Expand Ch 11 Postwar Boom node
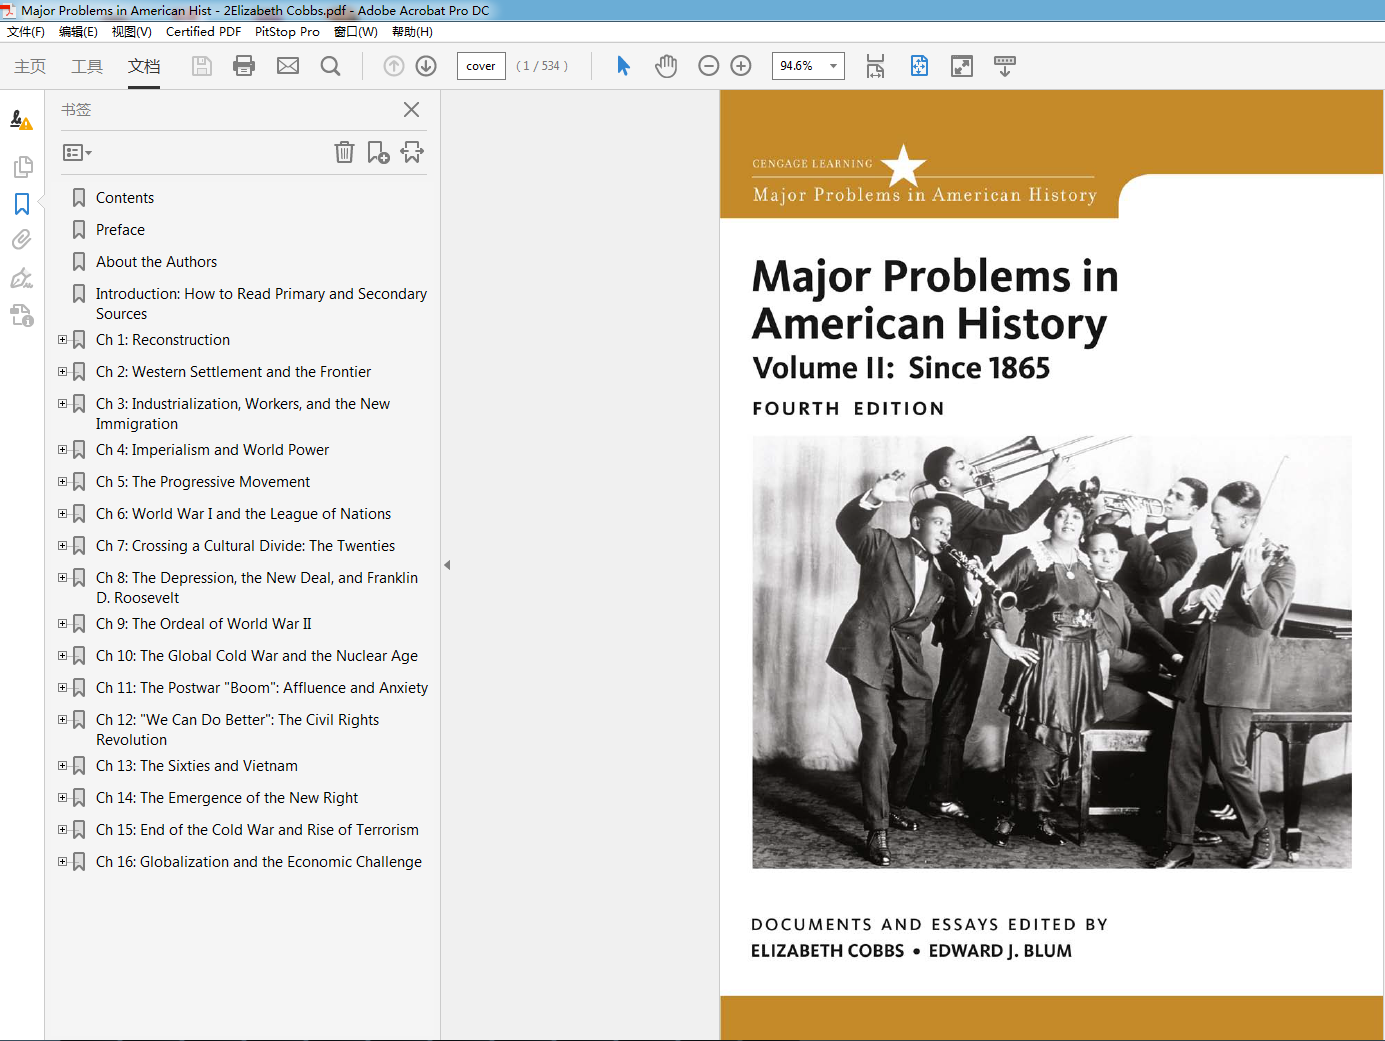This screenshot has width=1385, height=1041. coord(63,688)
